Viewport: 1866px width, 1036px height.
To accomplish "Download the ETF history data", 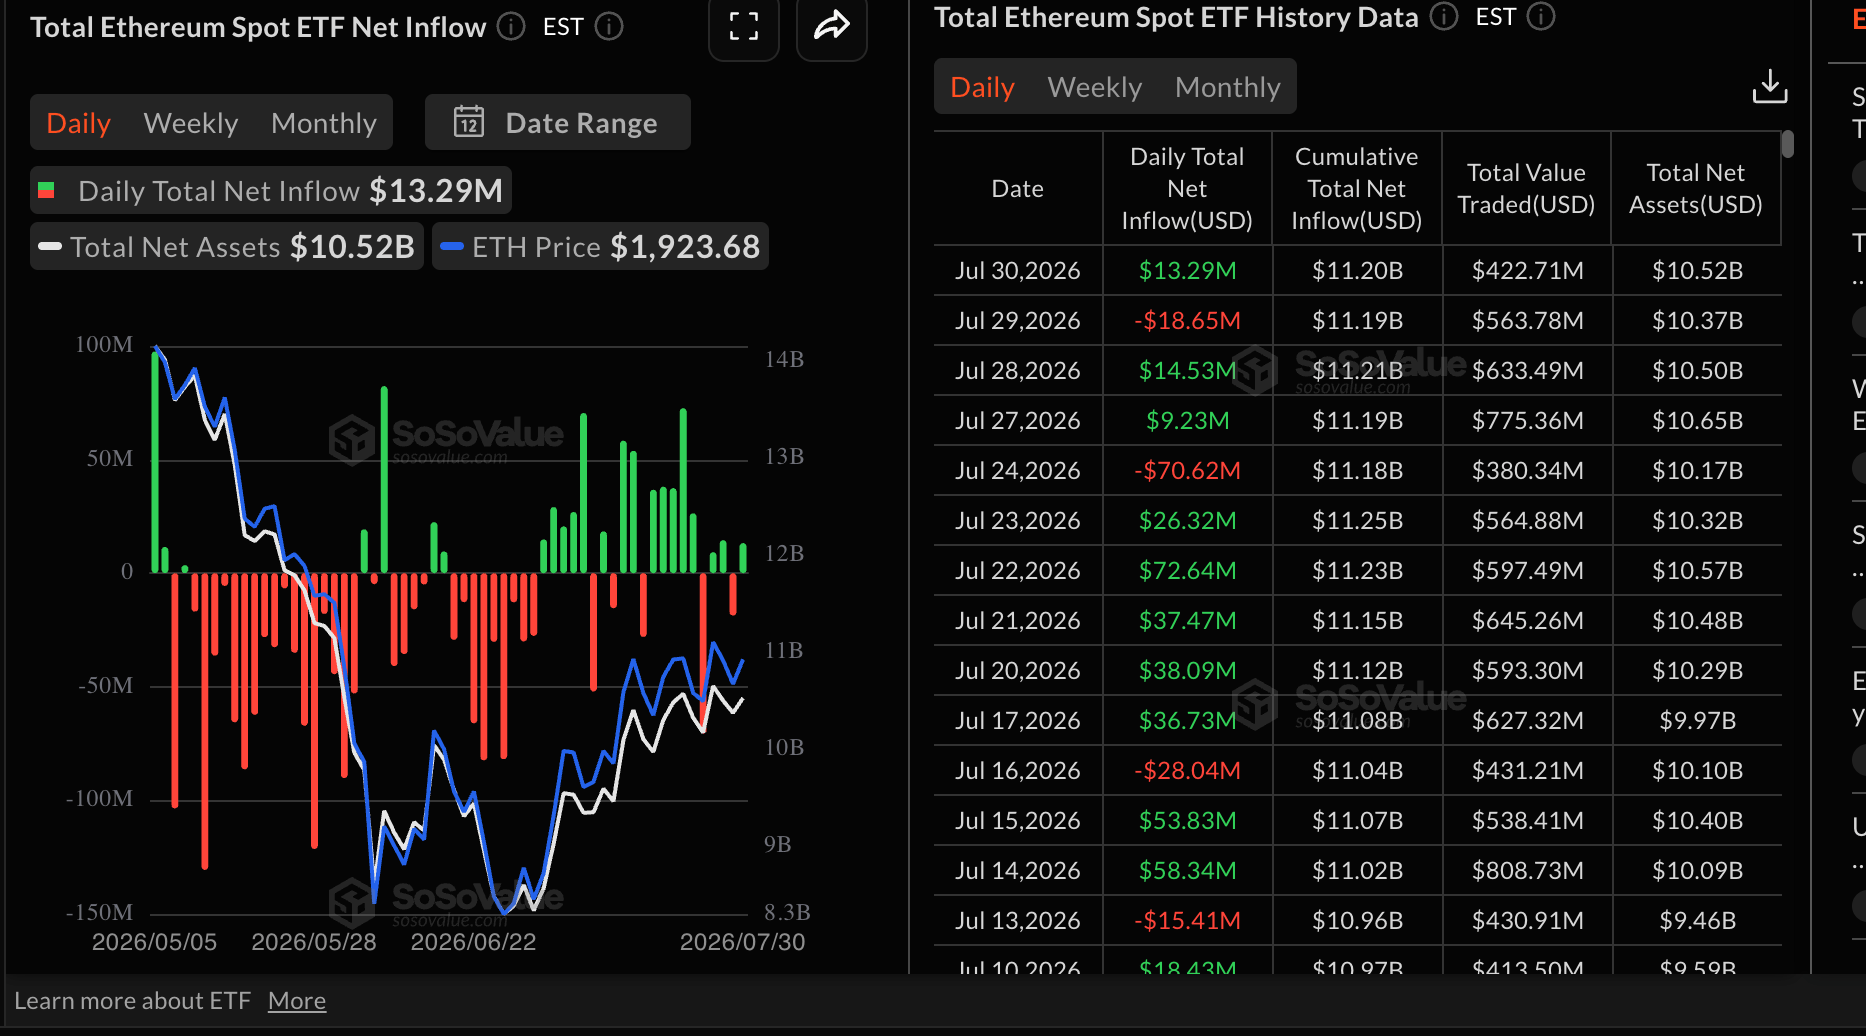I will pyautogui.click(x=1769, y=87).
